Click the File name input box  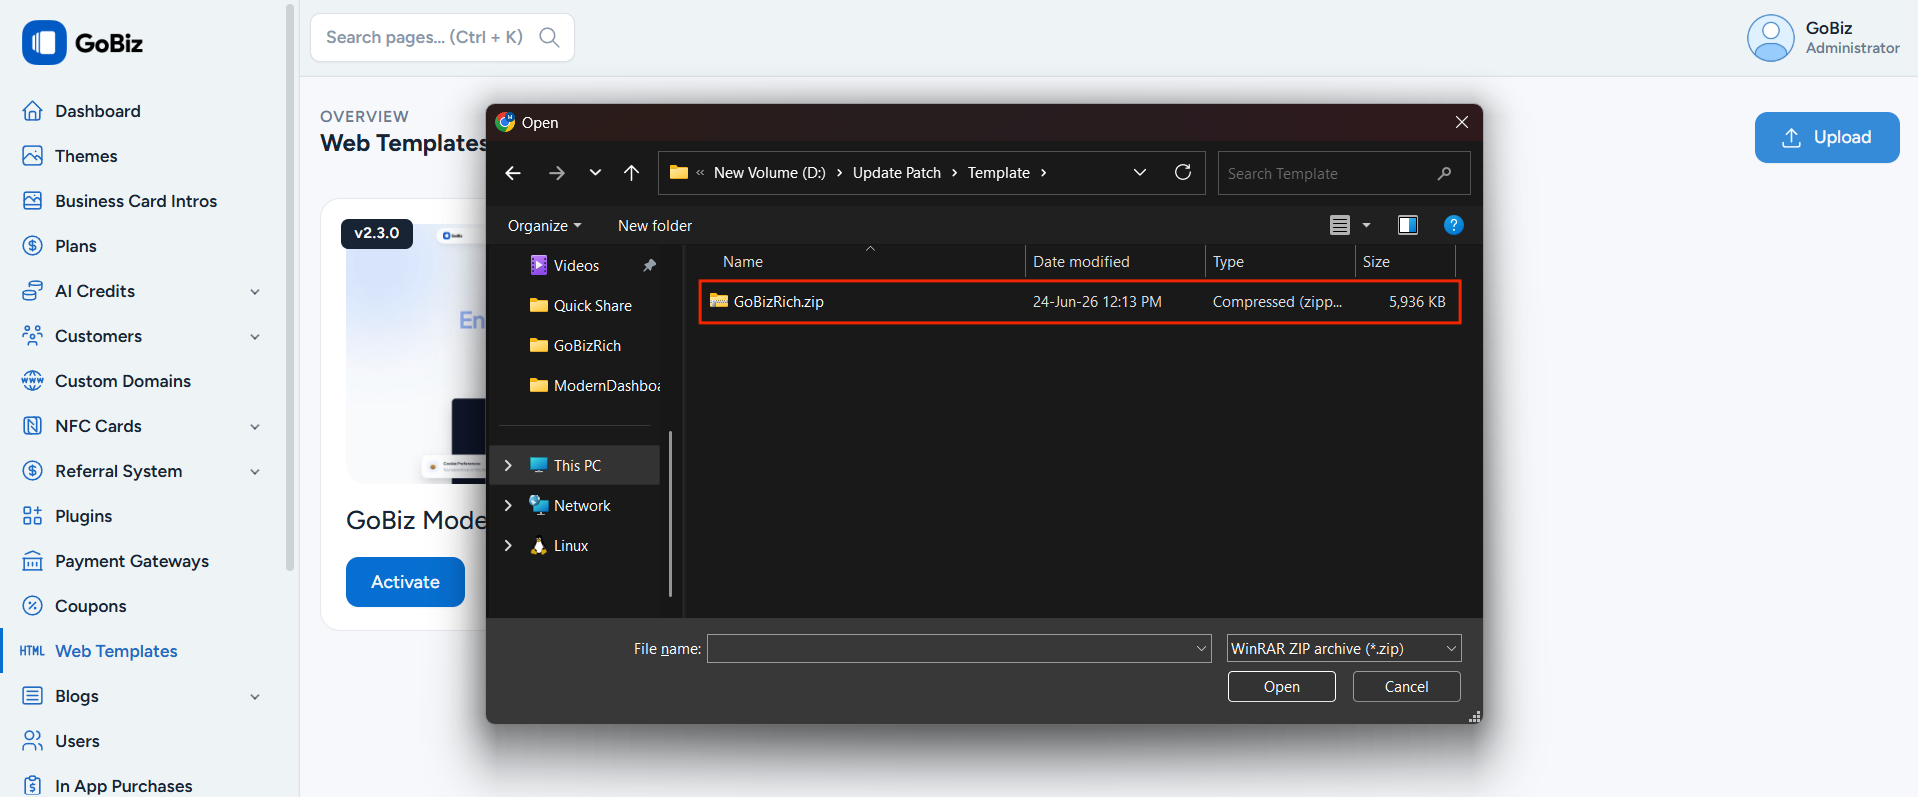coord(959,649)
